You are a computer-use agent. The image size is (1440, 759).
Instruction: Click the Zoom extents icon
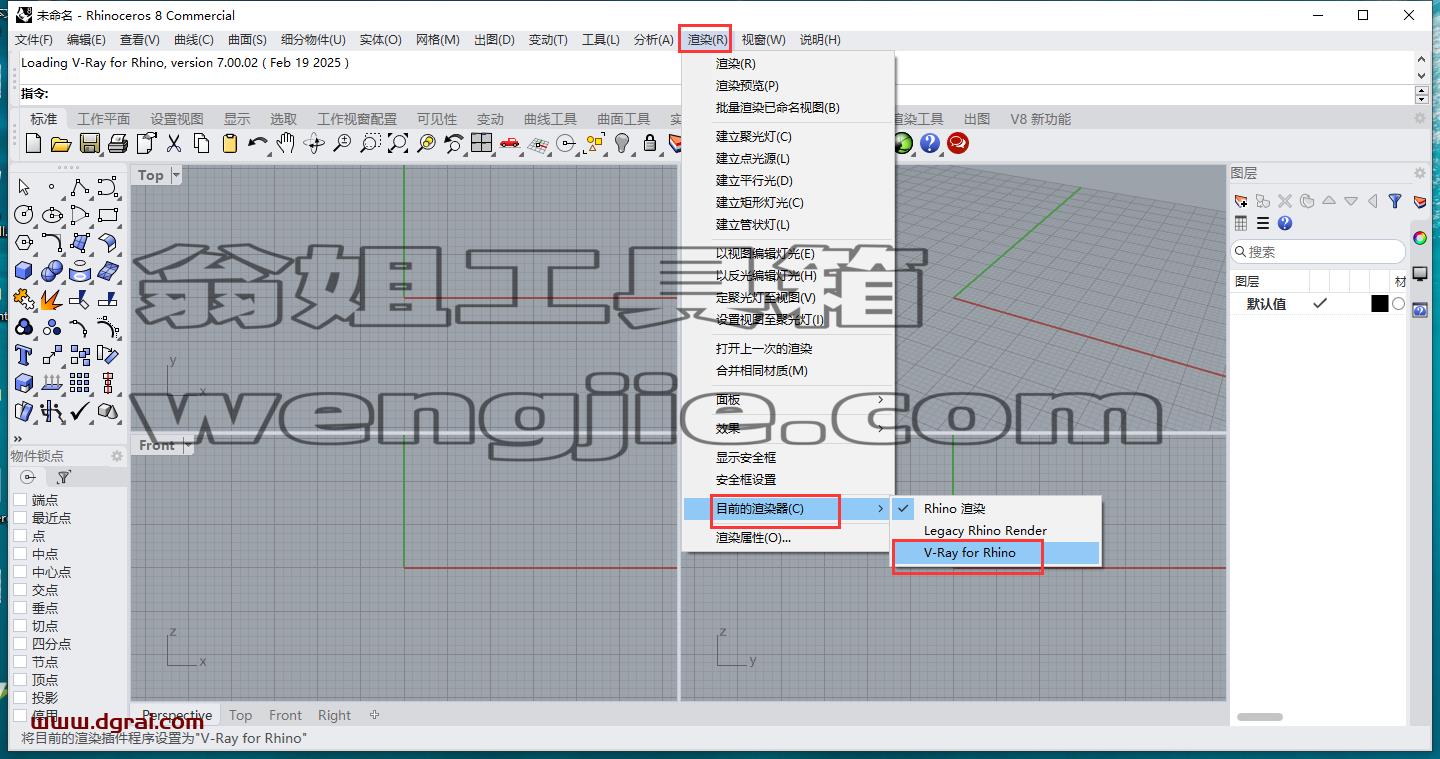tap(398, 143)
